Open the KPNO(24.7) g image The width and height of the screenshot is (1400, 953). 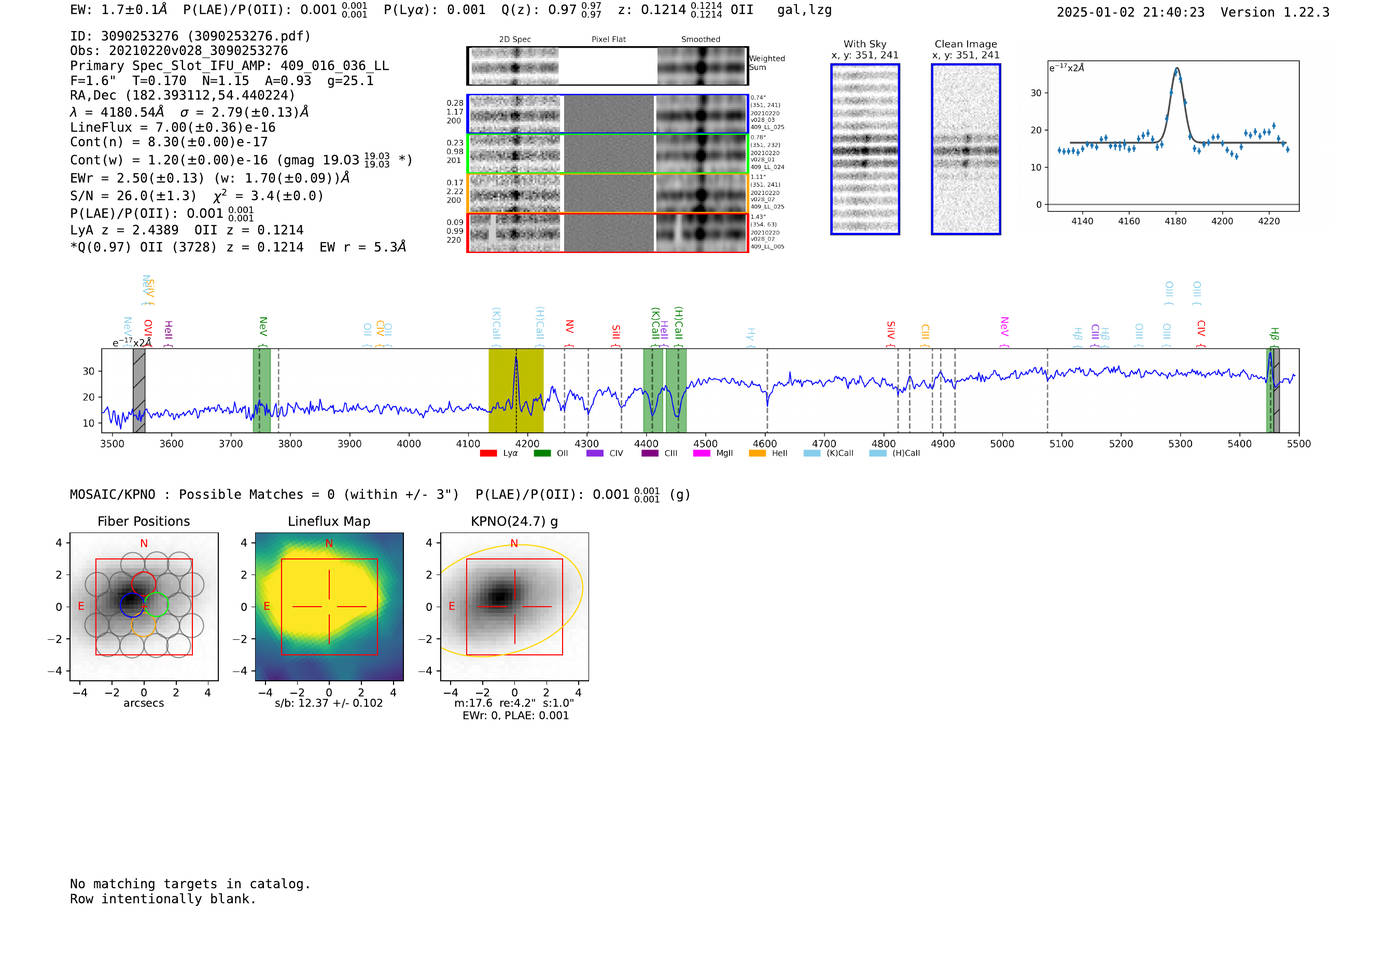(514, 606)
